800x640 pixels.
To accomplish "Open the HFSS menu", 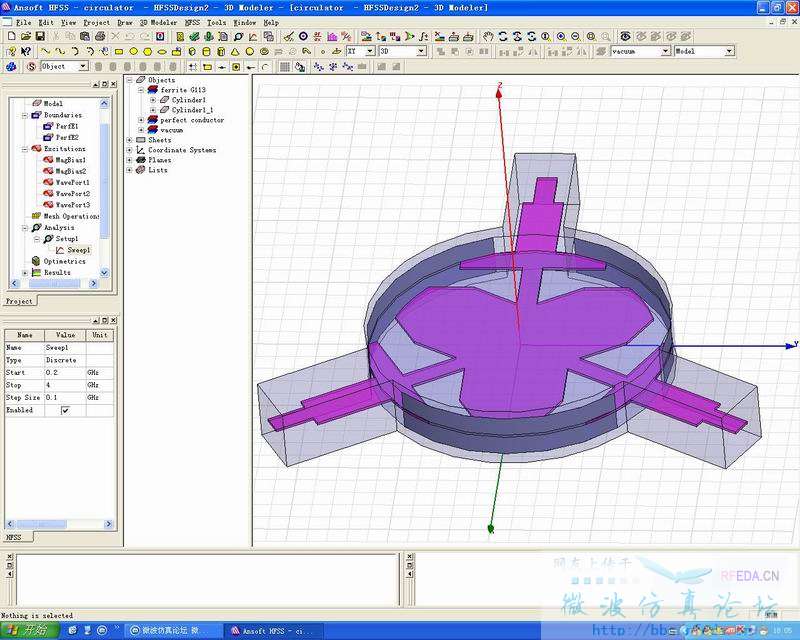I will 192,22.
